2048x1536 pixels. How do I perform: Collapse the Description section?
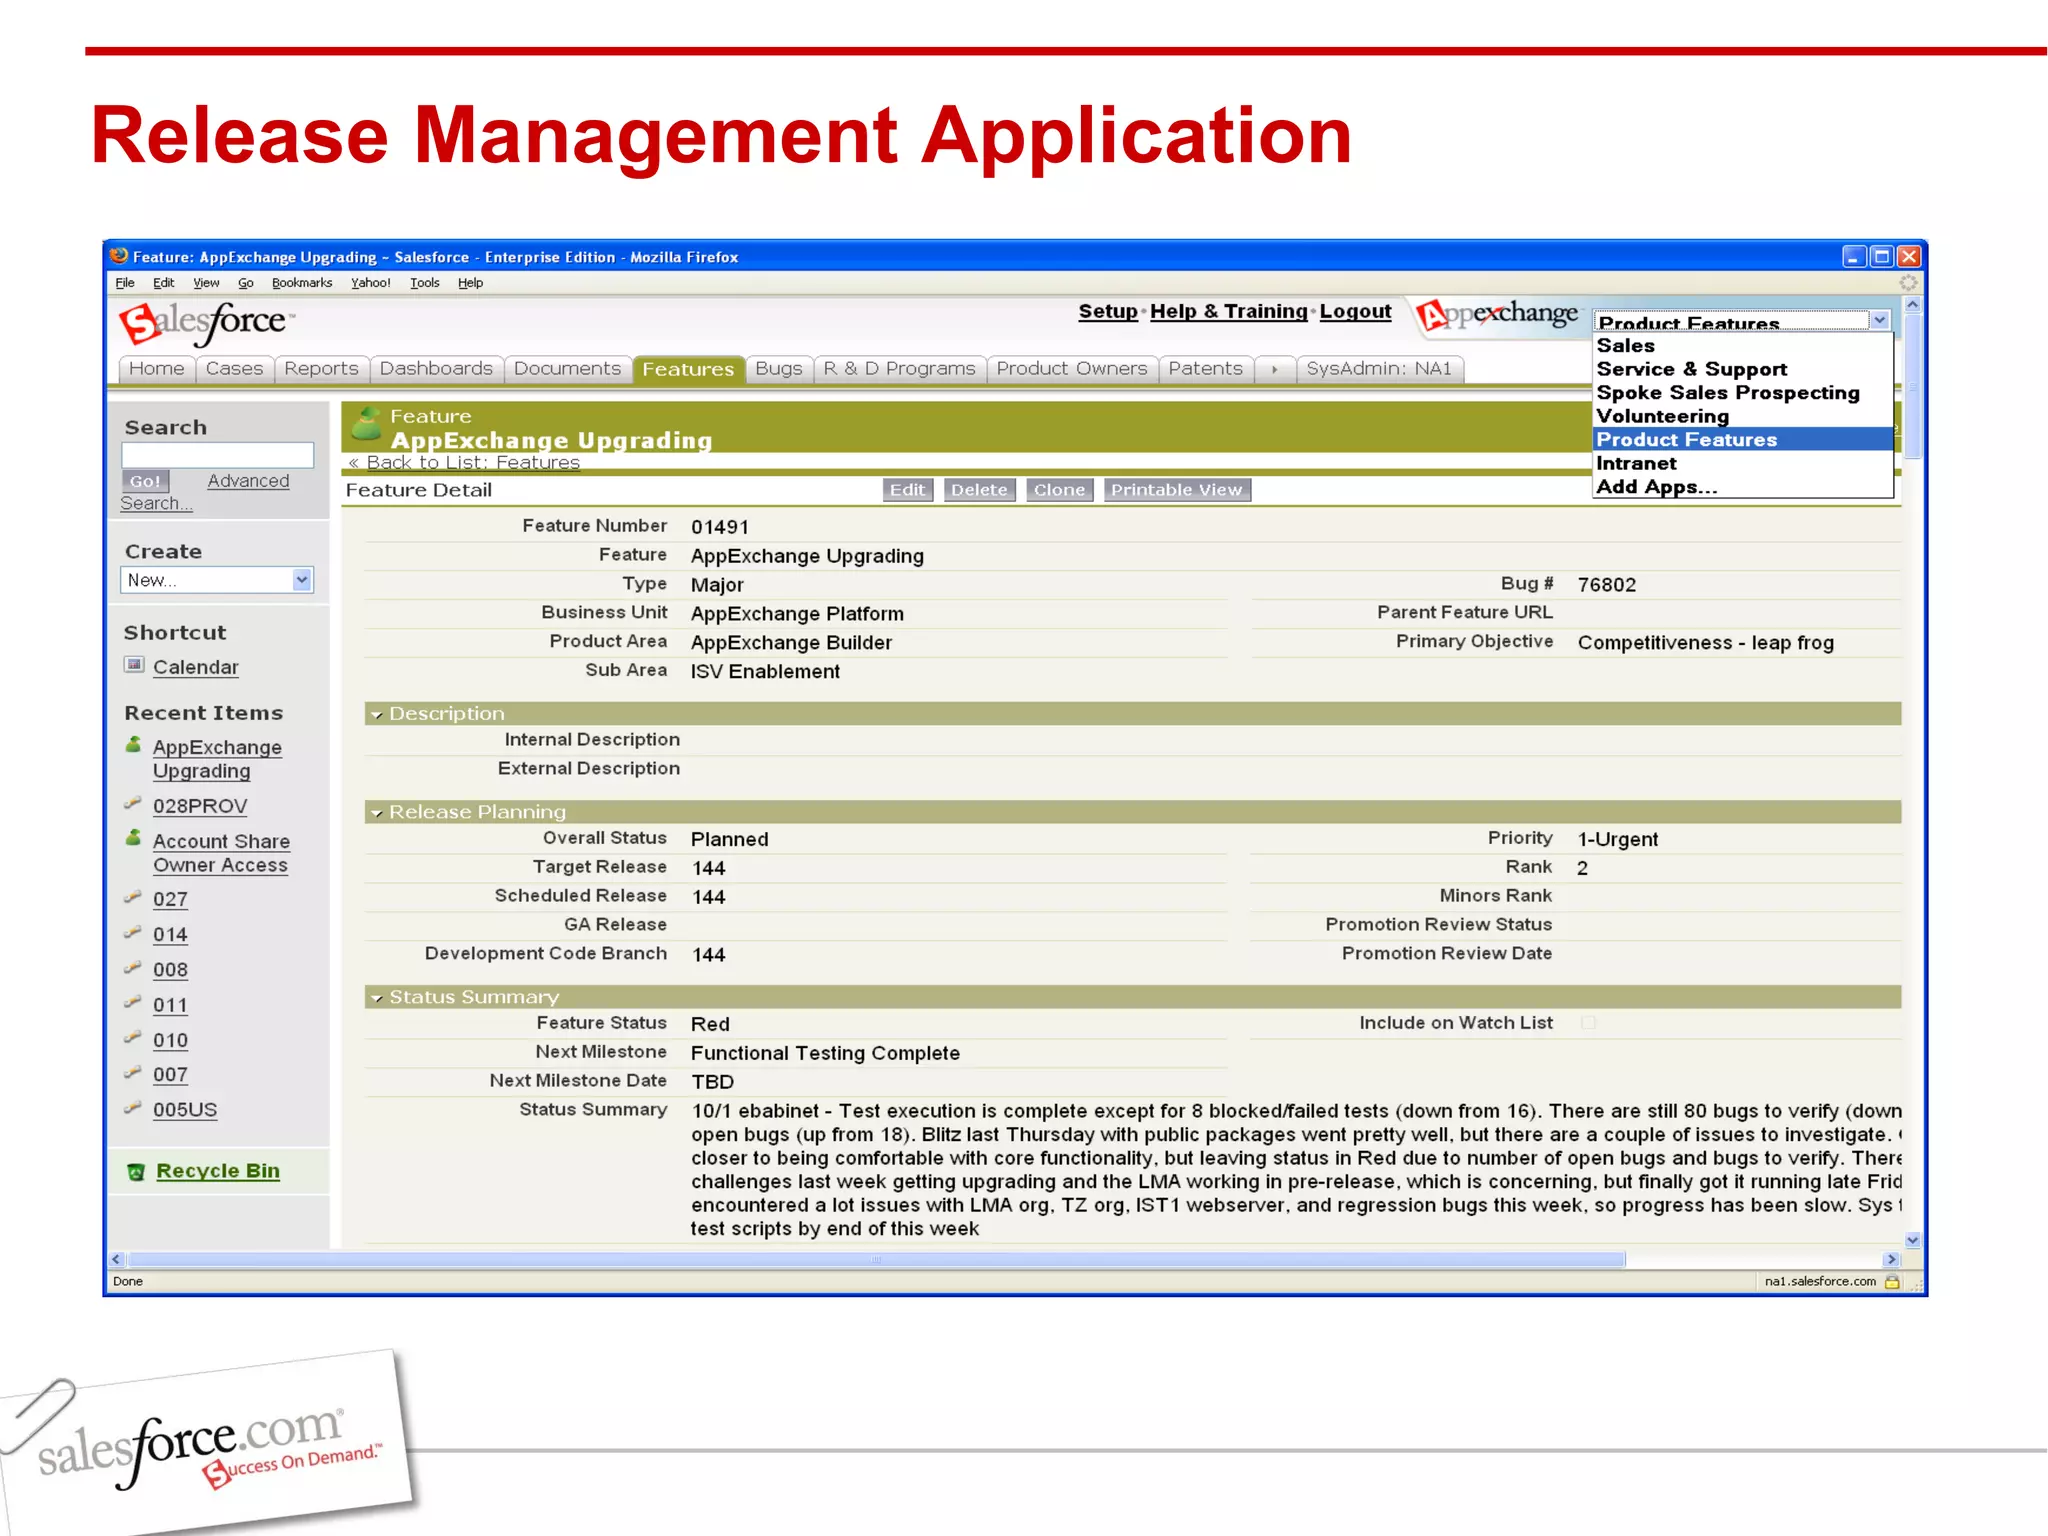[x=377, y=714]
